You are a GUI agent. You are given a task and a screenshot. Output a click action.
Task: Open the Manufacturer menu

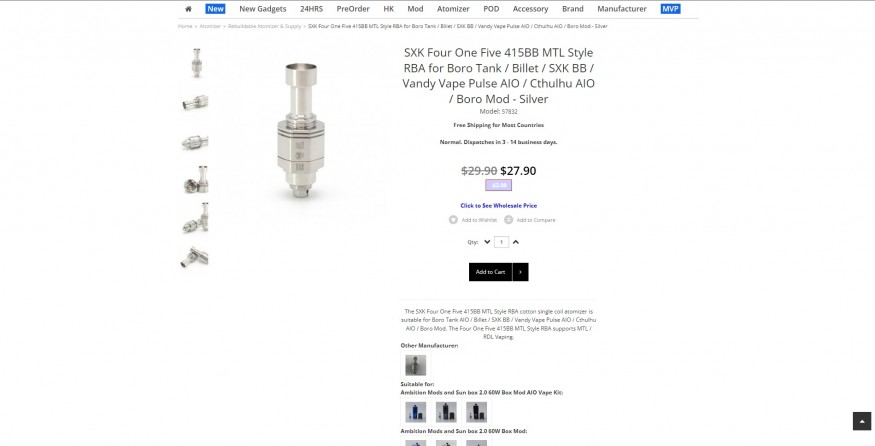[622, 9]
